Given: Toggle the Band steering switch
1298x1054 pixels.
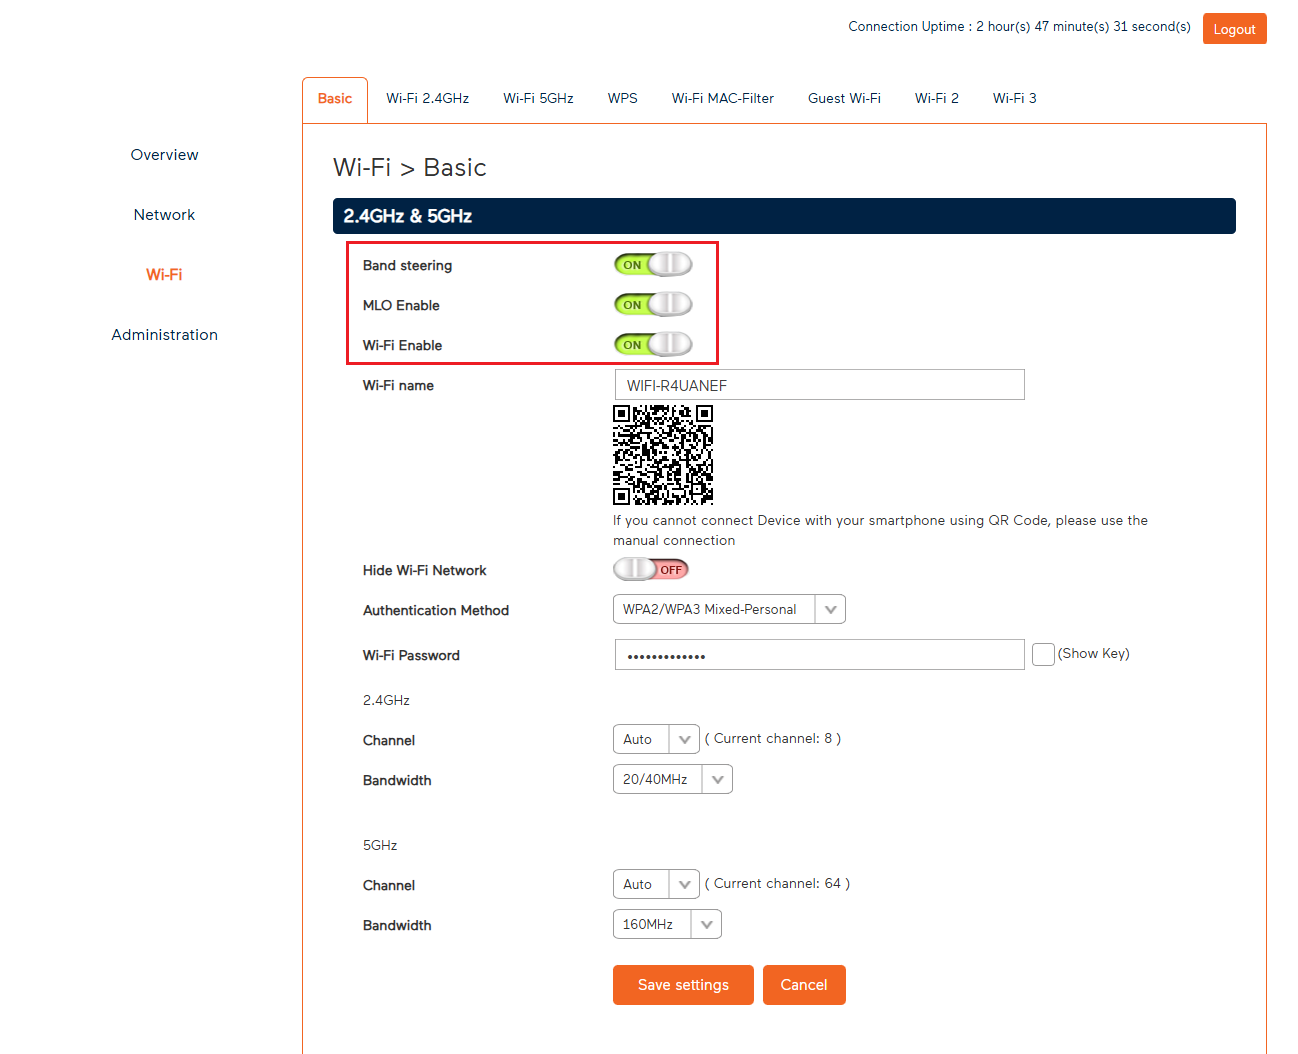Looking at the screenshot, I should point(652,265).
